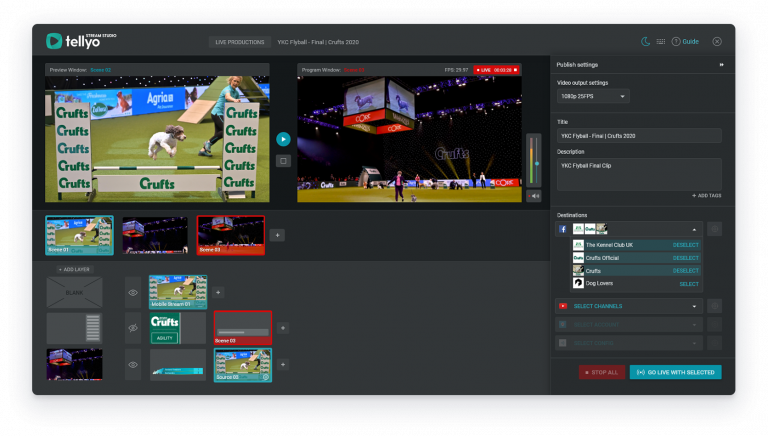Deselect Crufts Official page
768x436 pixels.
[685, 258]
